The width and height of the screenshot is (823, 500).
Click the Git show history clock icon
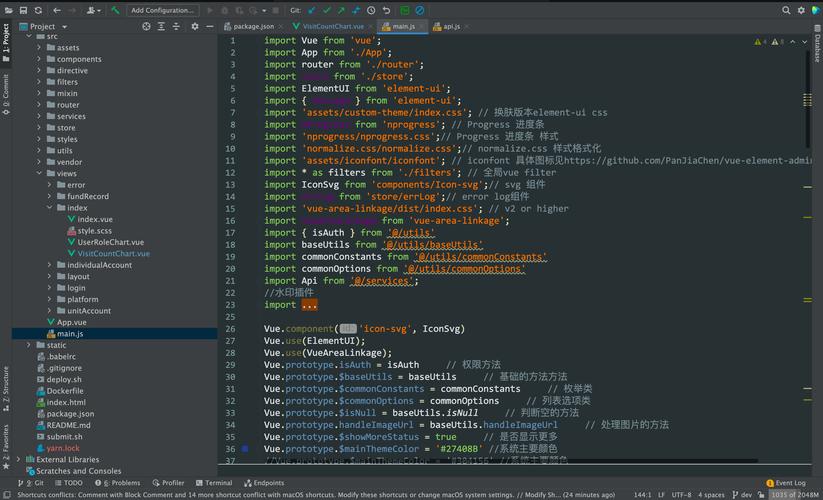371,10
